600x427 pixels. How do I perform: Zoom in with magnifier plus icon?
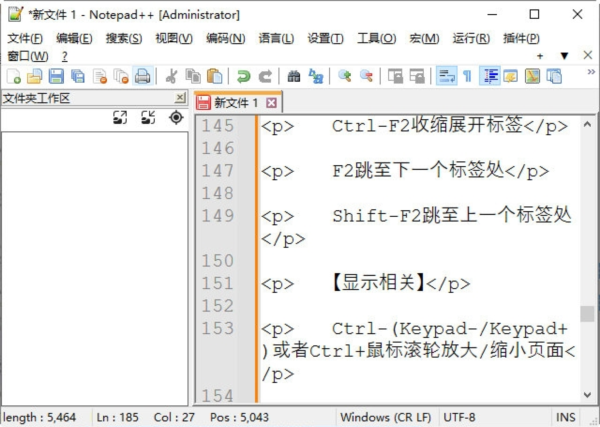click(x=344, y=76)
